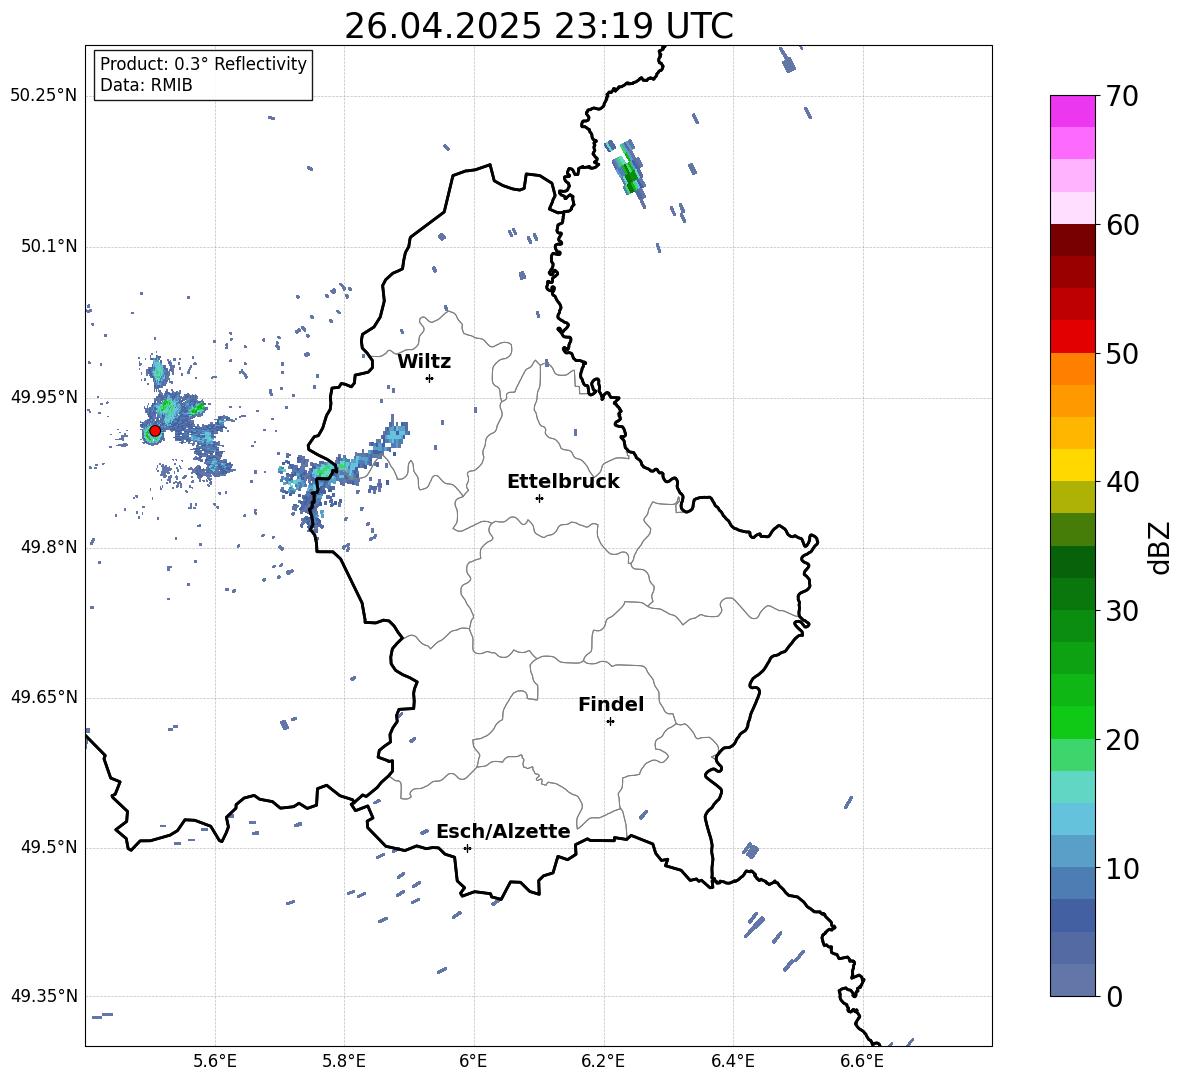Click the colorbar tick value 30
This screenshot has height=1081, width=1184.
click(x=1123, y=611)
